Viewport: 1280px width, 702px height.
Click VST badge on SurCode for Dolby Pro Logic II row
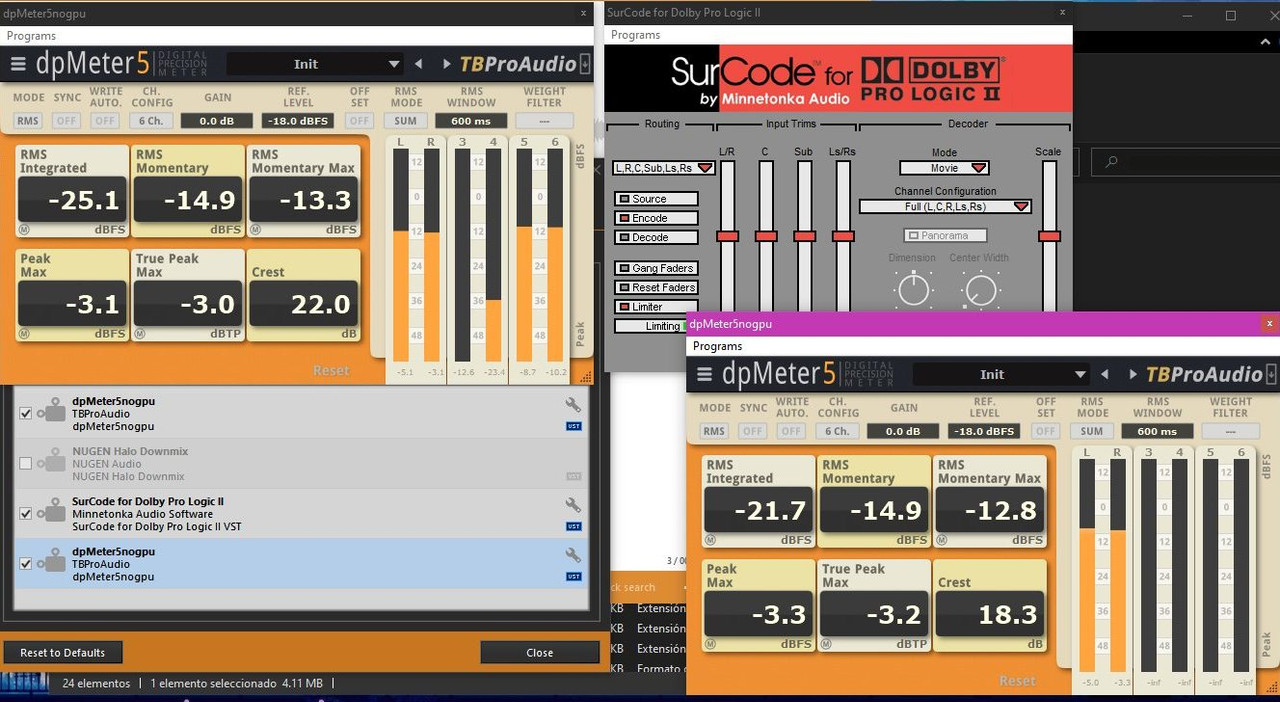coord(573,526)
